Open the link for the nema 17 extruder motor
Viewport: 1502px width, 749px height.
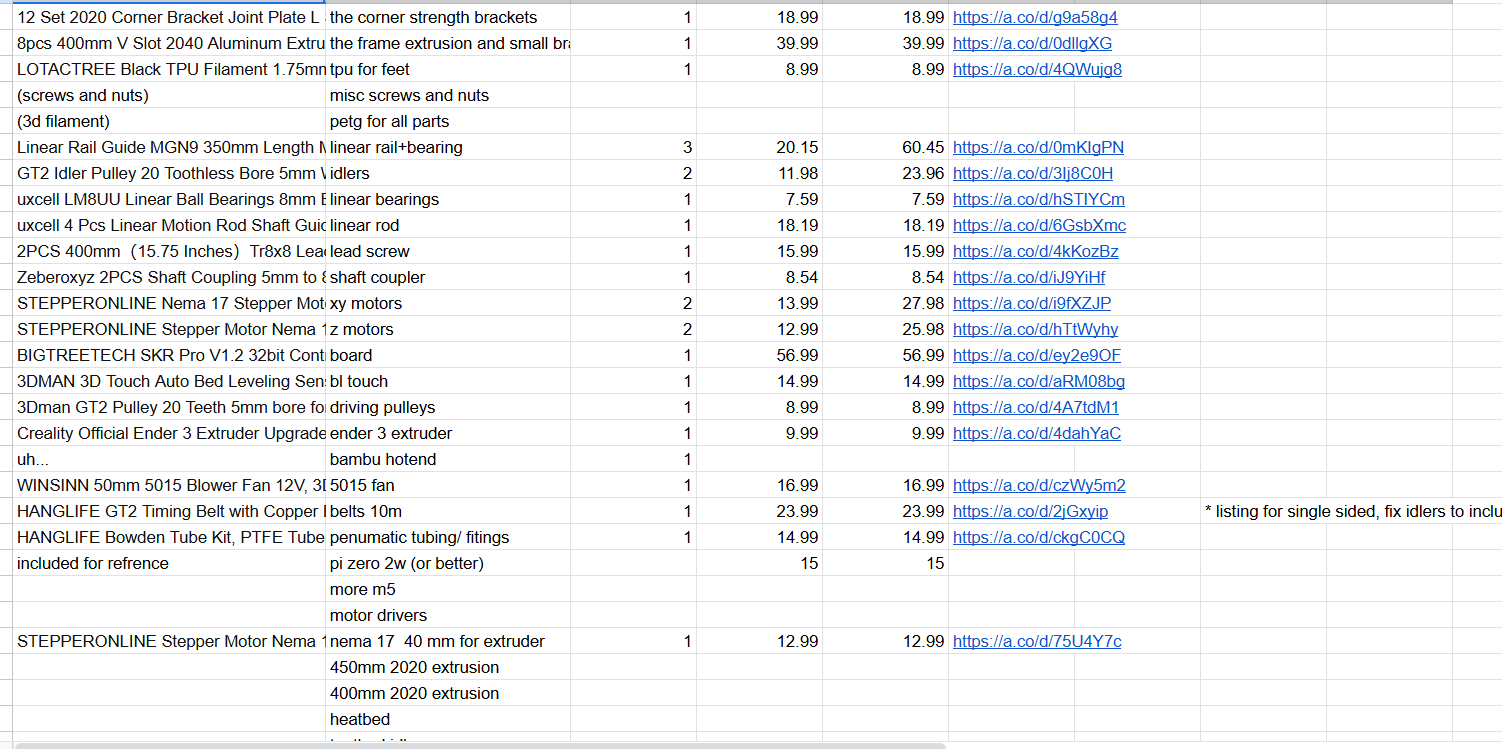coord(1036,641)
